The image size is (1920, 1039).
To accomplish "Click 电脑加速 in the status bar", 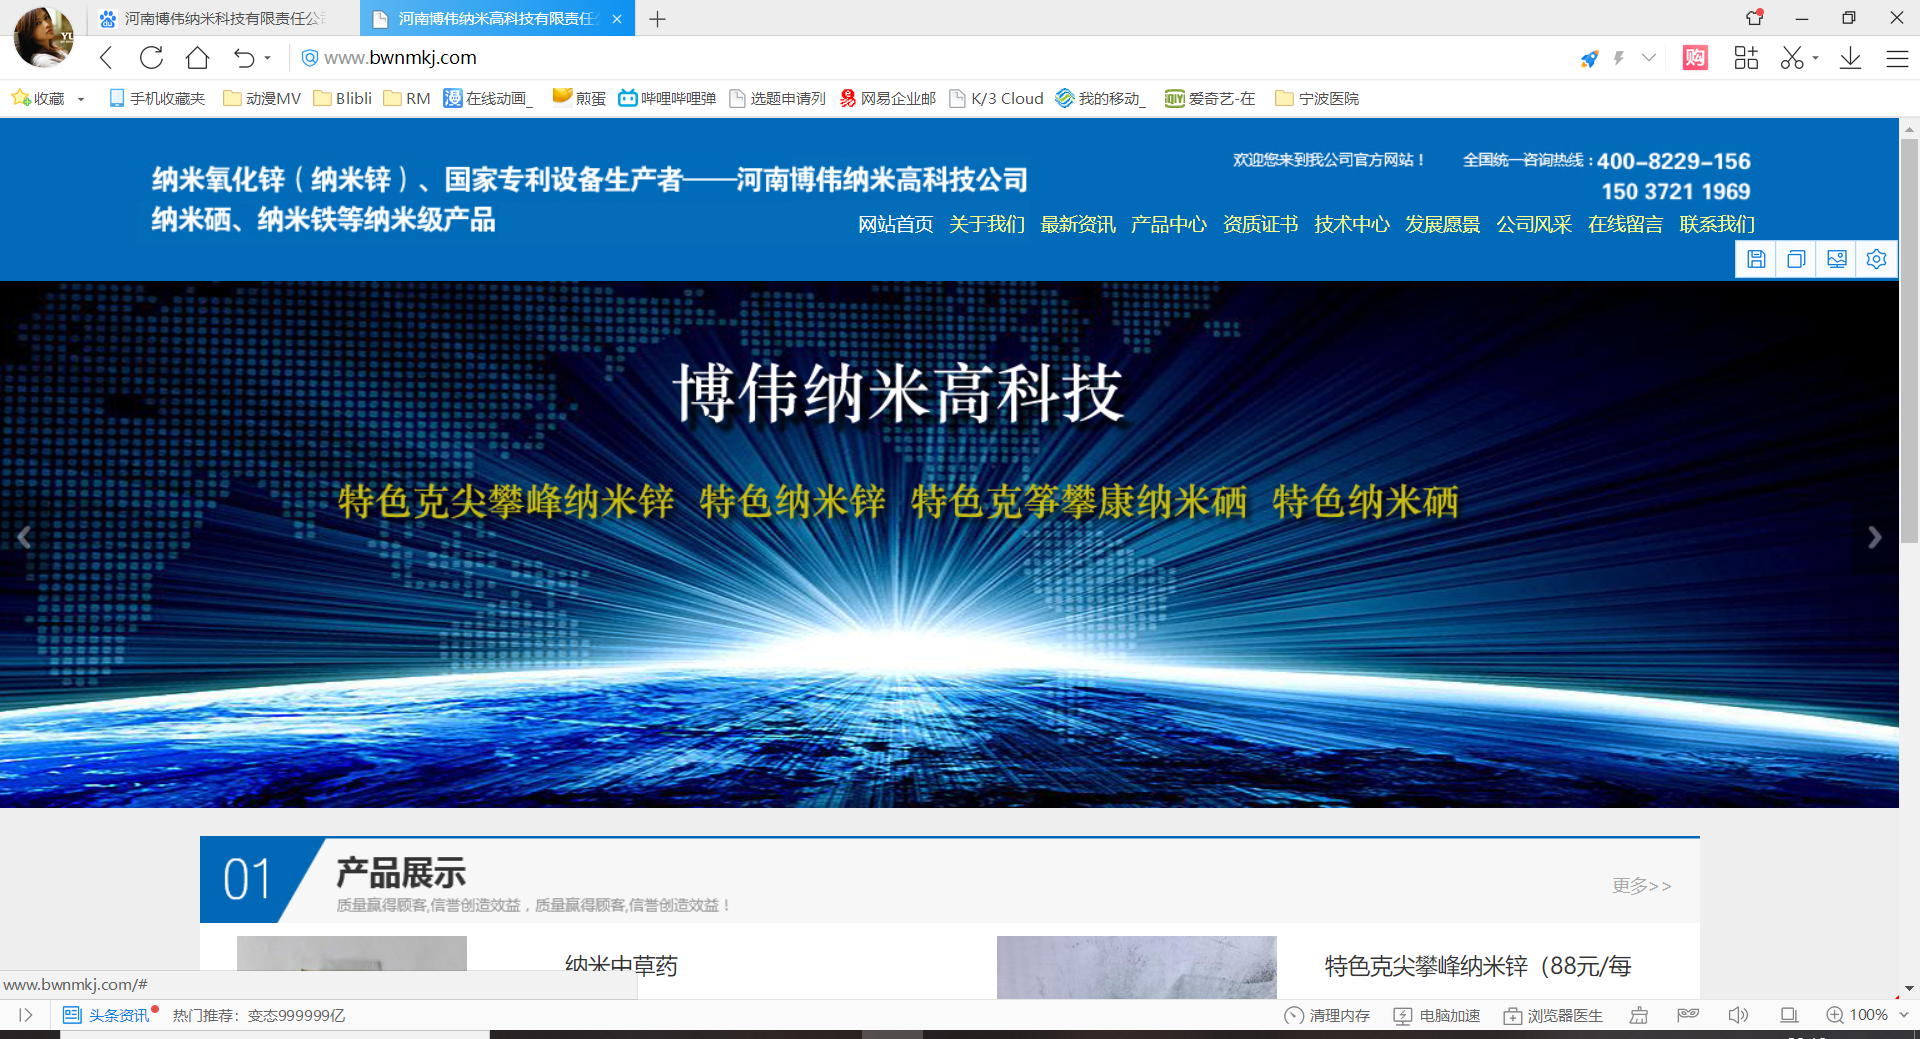I will click(1437, 1015).
